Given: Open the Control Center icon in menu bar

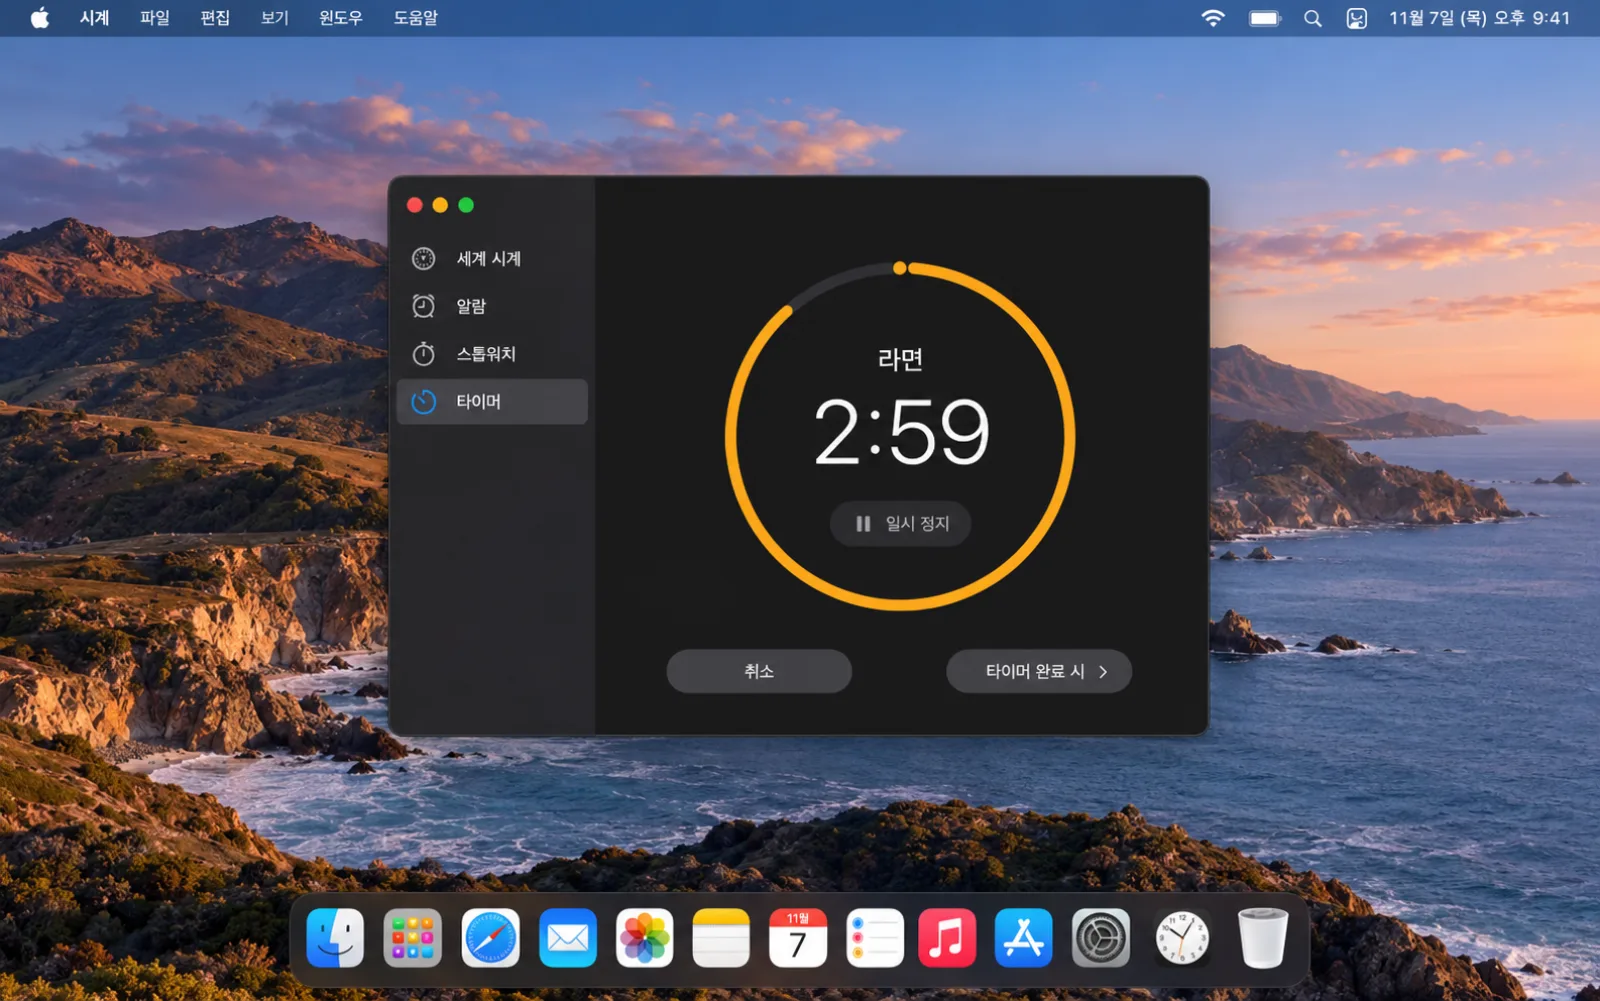Looking at the screenshot, I should coord(1357,18).
